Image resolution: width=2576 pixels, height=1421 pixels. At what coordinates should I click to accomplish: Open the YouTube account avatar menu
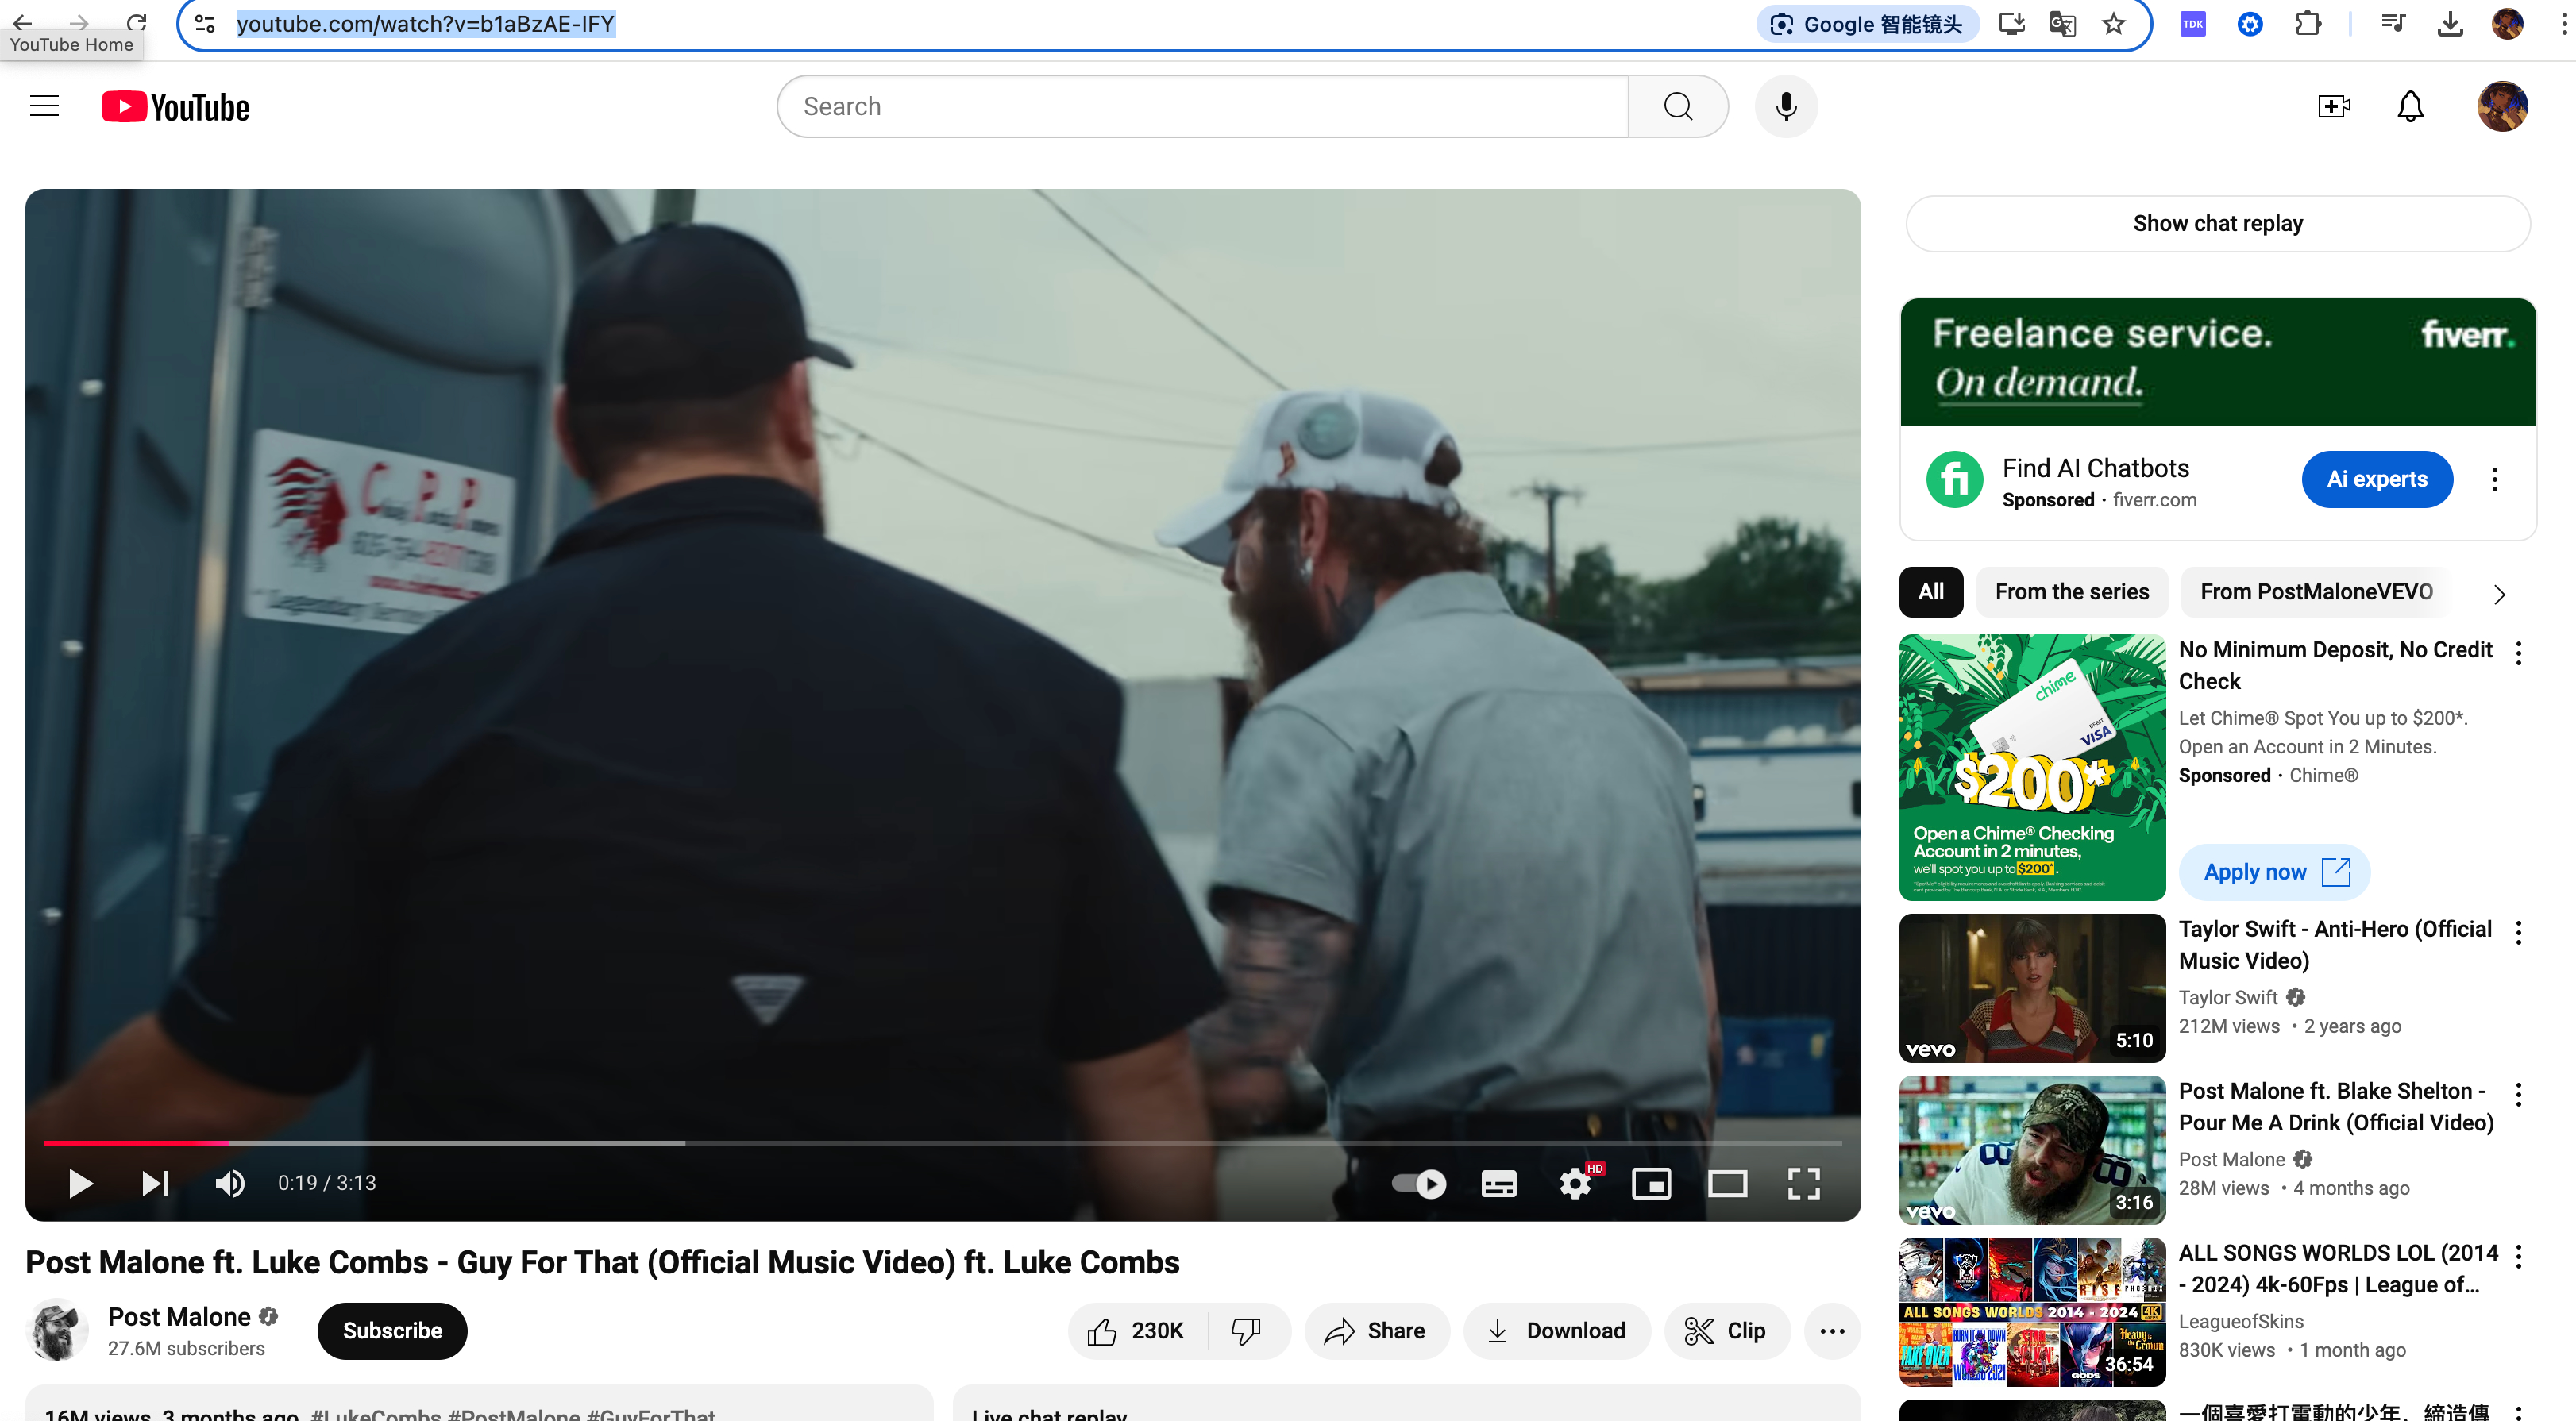(2502, 106)
